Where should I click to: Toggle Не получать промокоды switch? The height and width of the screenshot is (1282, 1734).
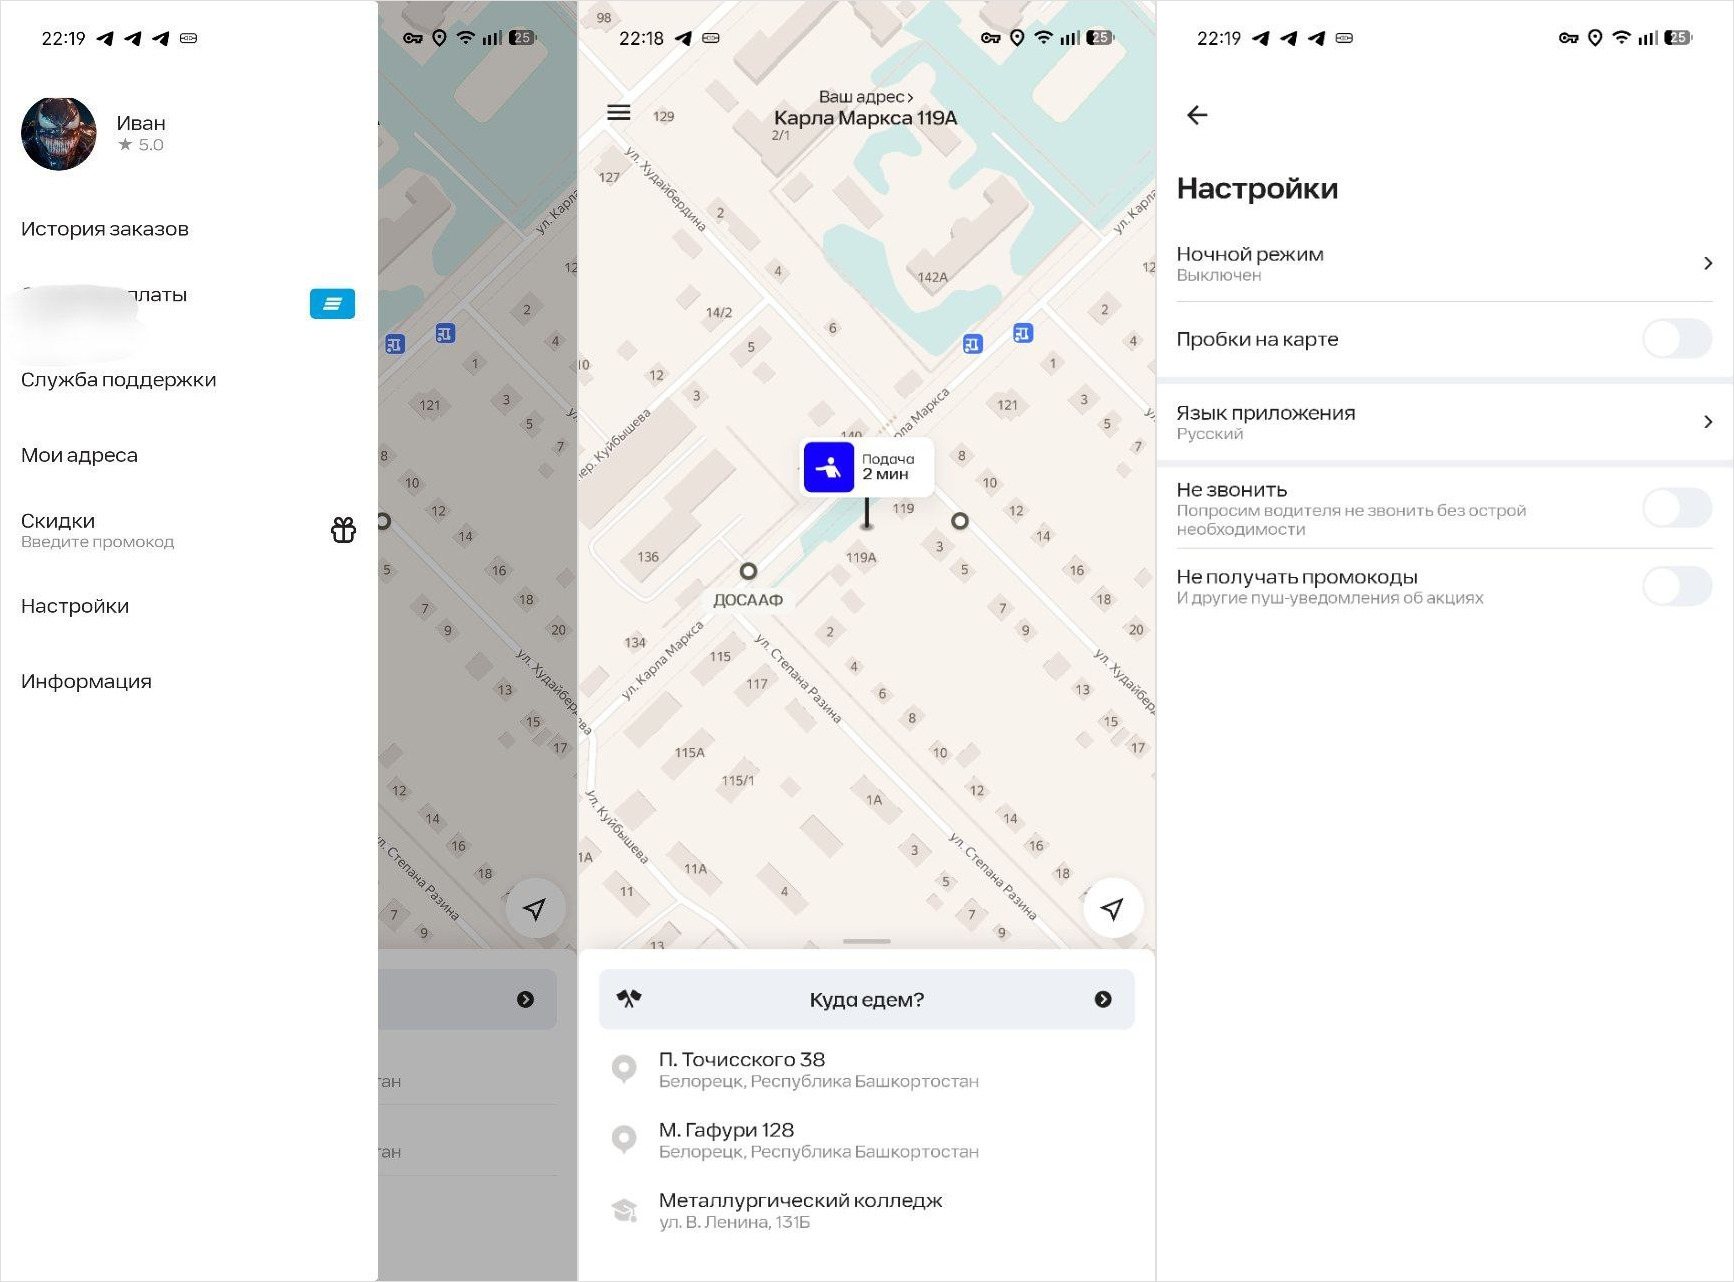pos(1677,586)
